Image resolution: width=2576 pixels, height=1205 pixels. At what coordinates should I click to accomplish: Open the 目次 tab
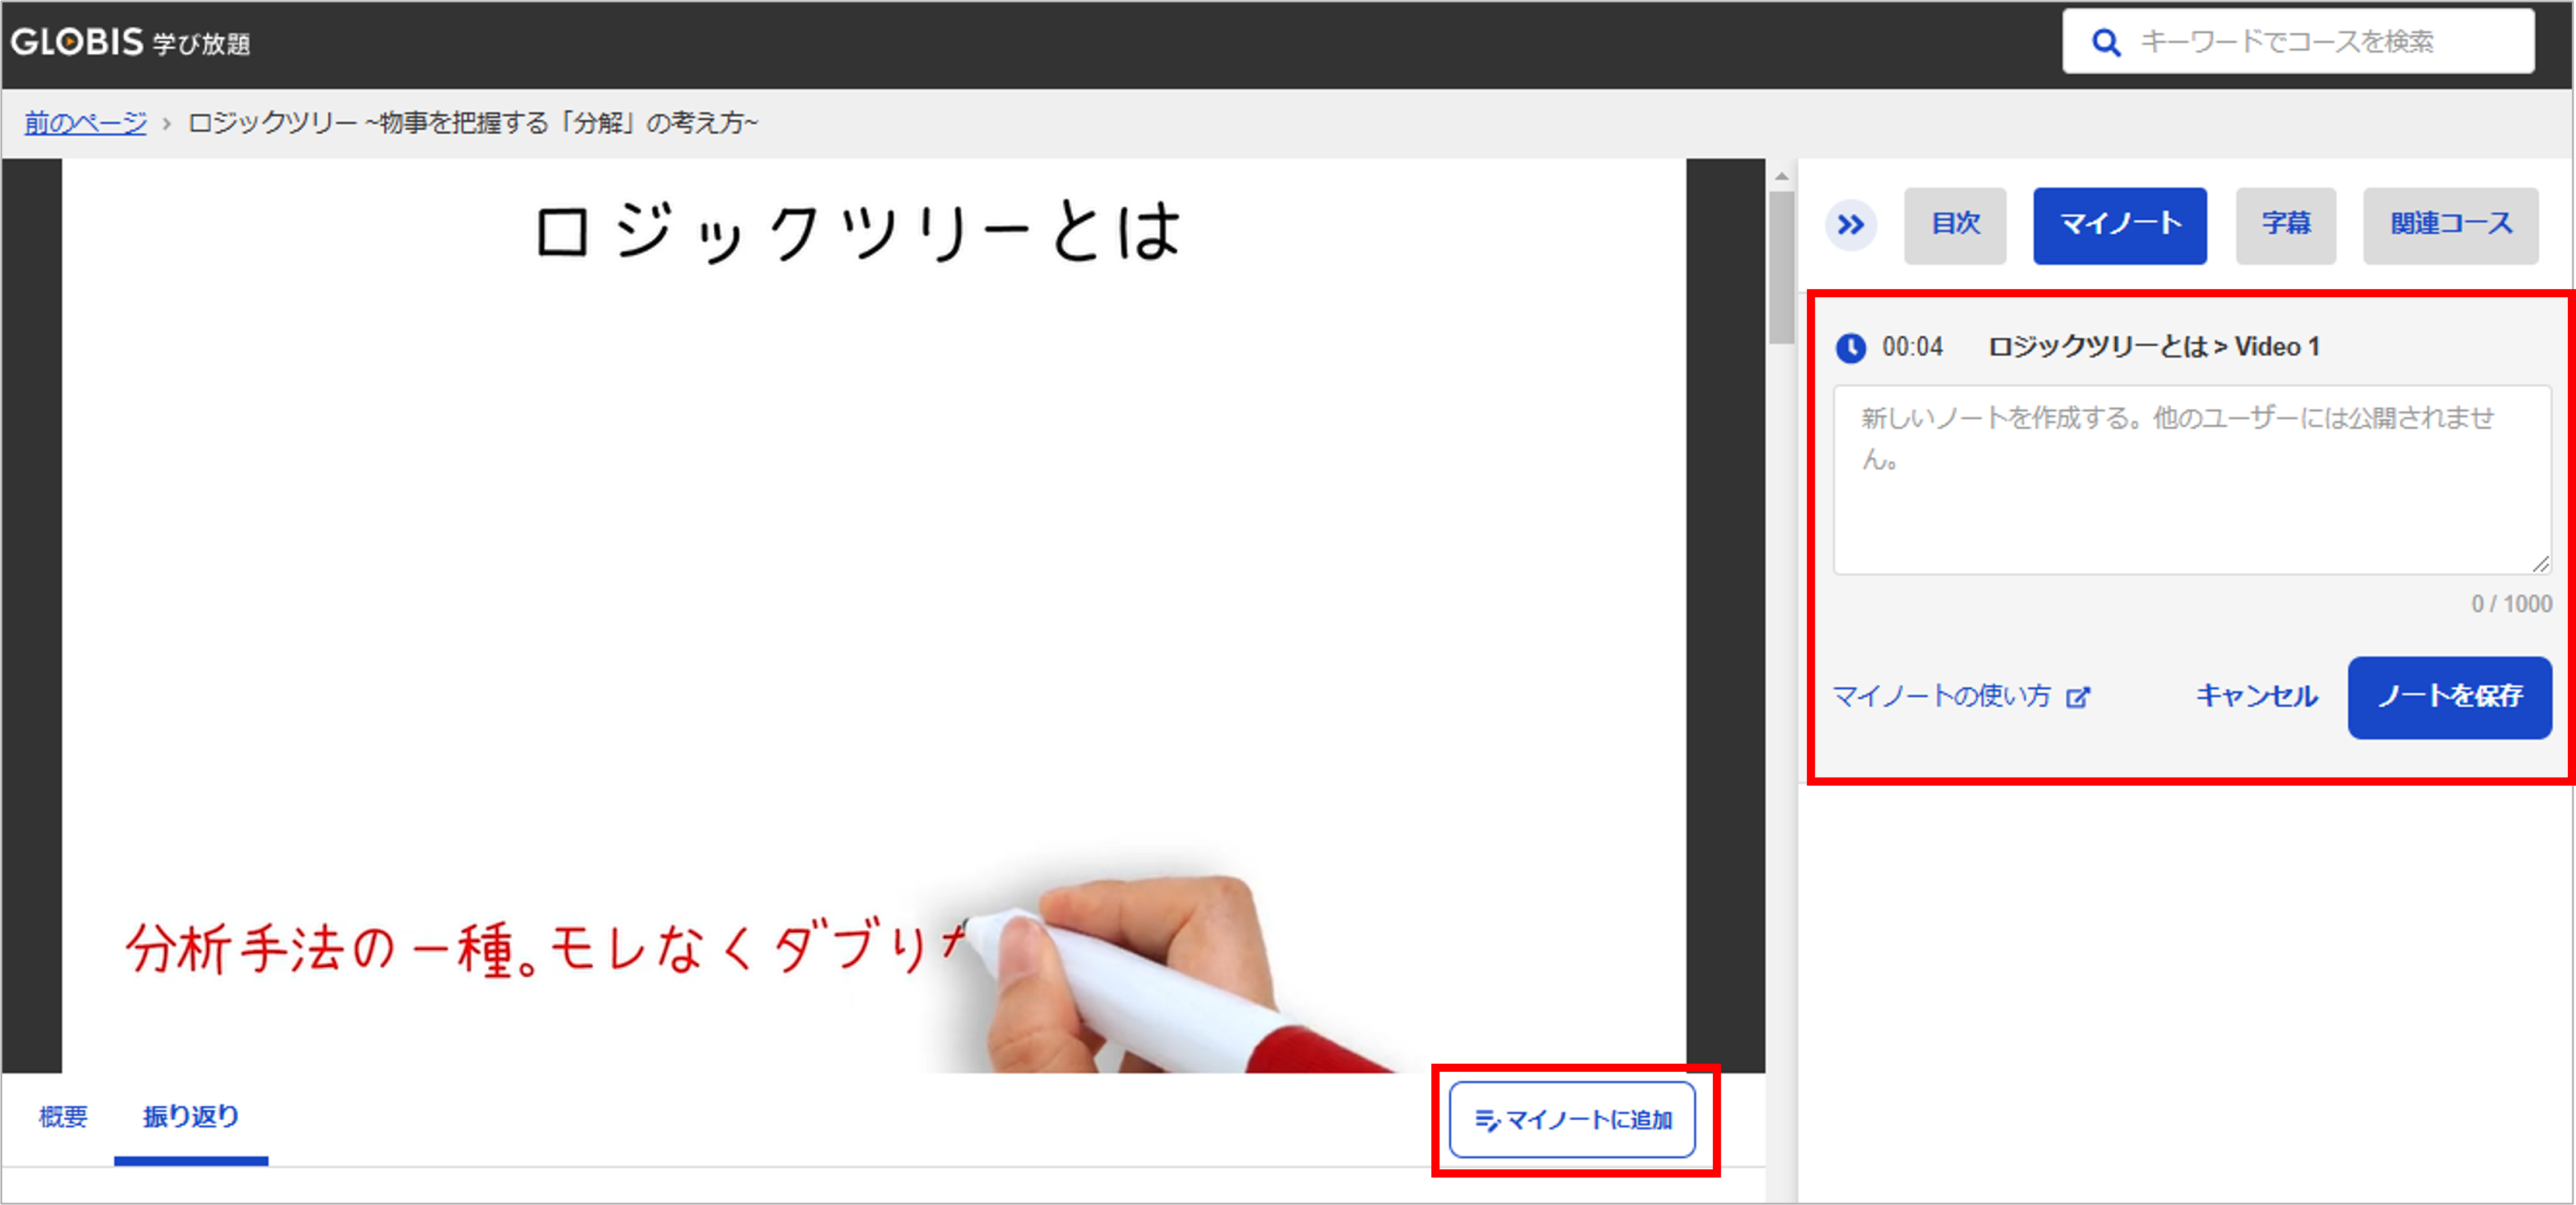[1954, 225]
